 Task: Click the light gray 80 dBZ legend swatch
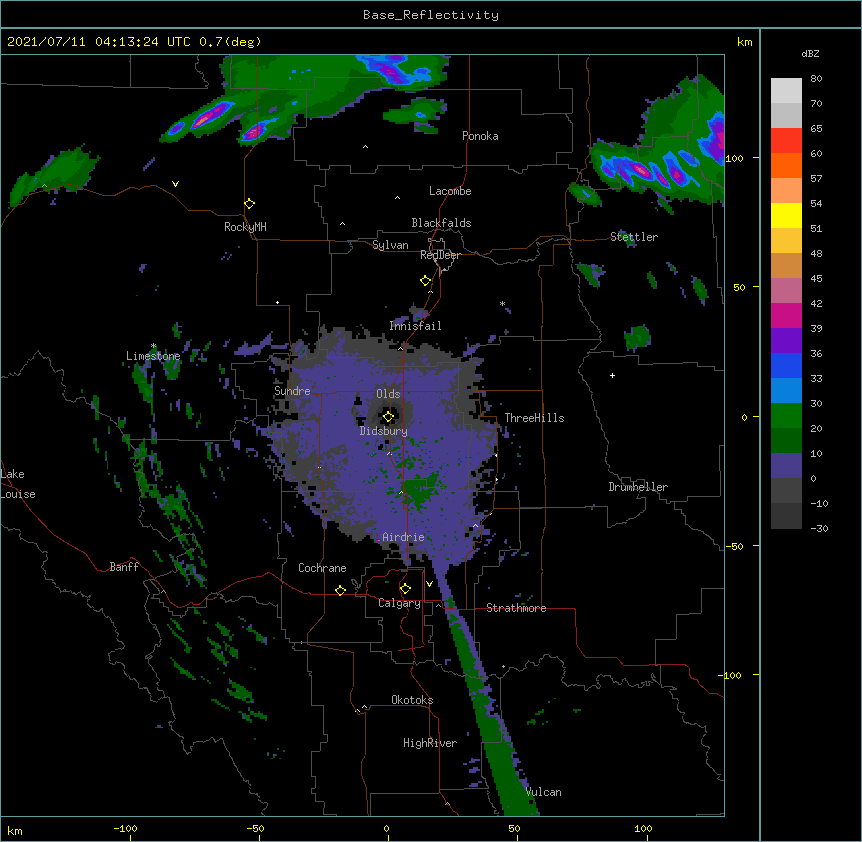pyautogui.click(x=786, y=91)
